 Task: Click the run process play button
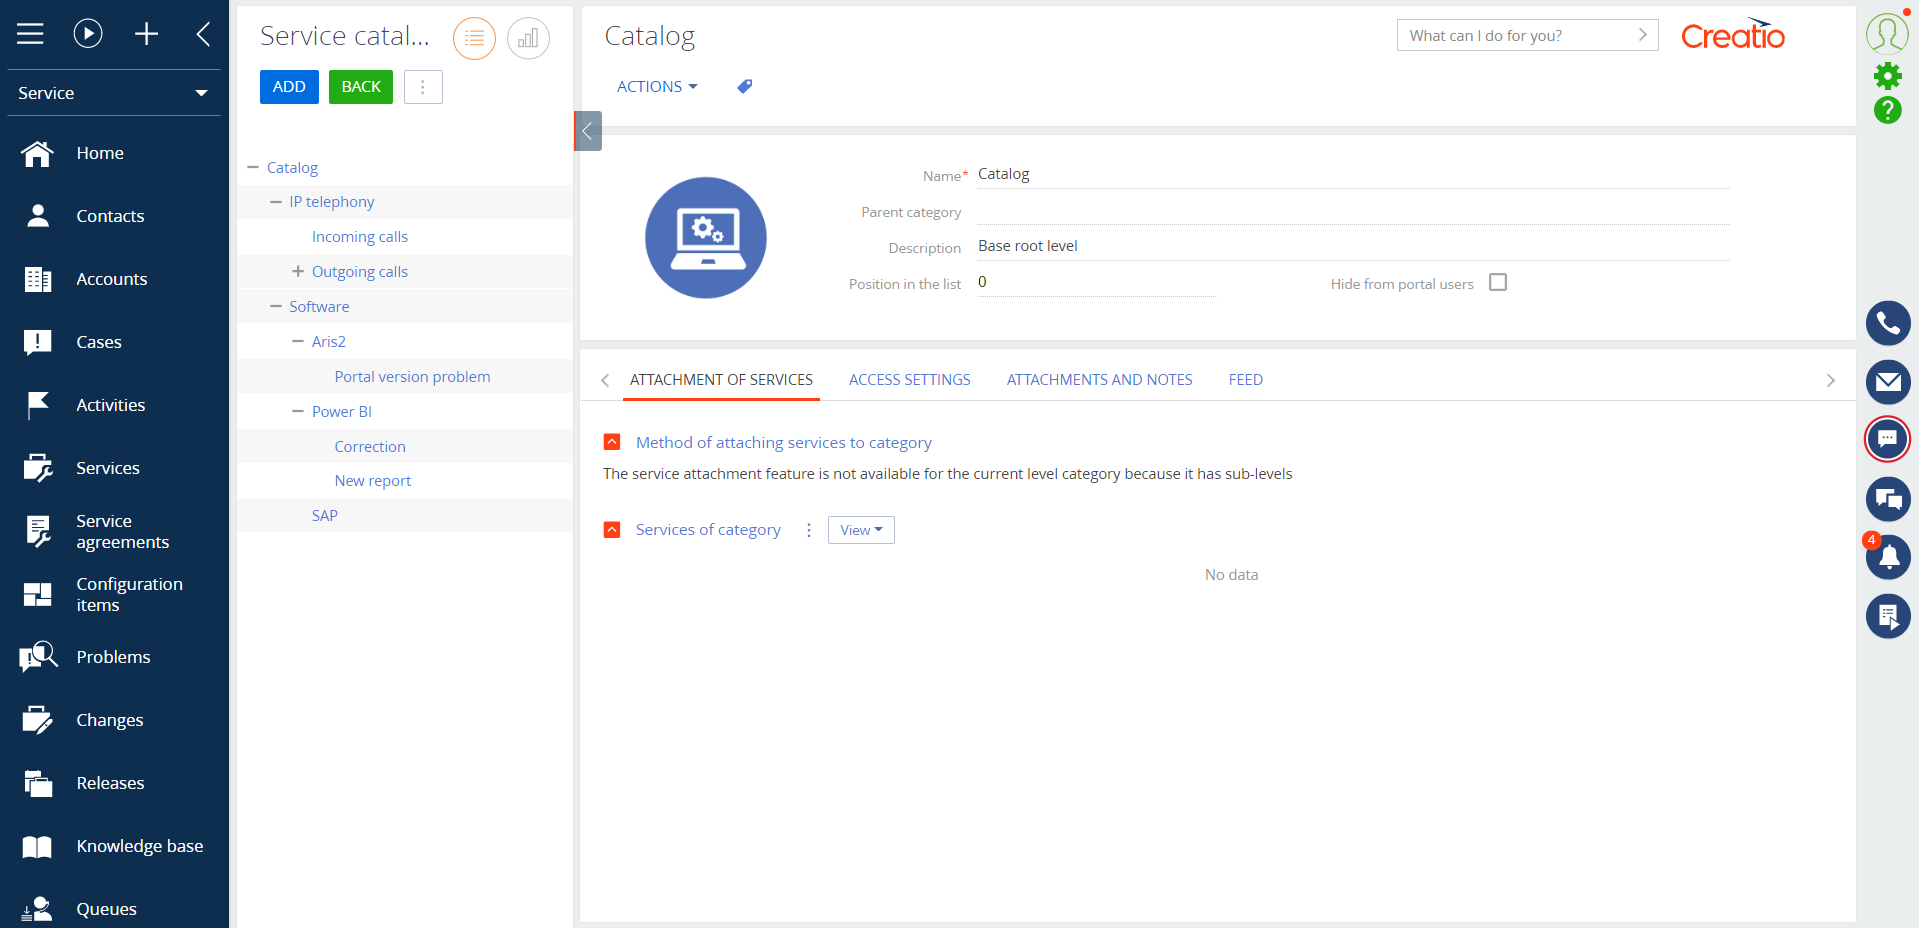87,33
